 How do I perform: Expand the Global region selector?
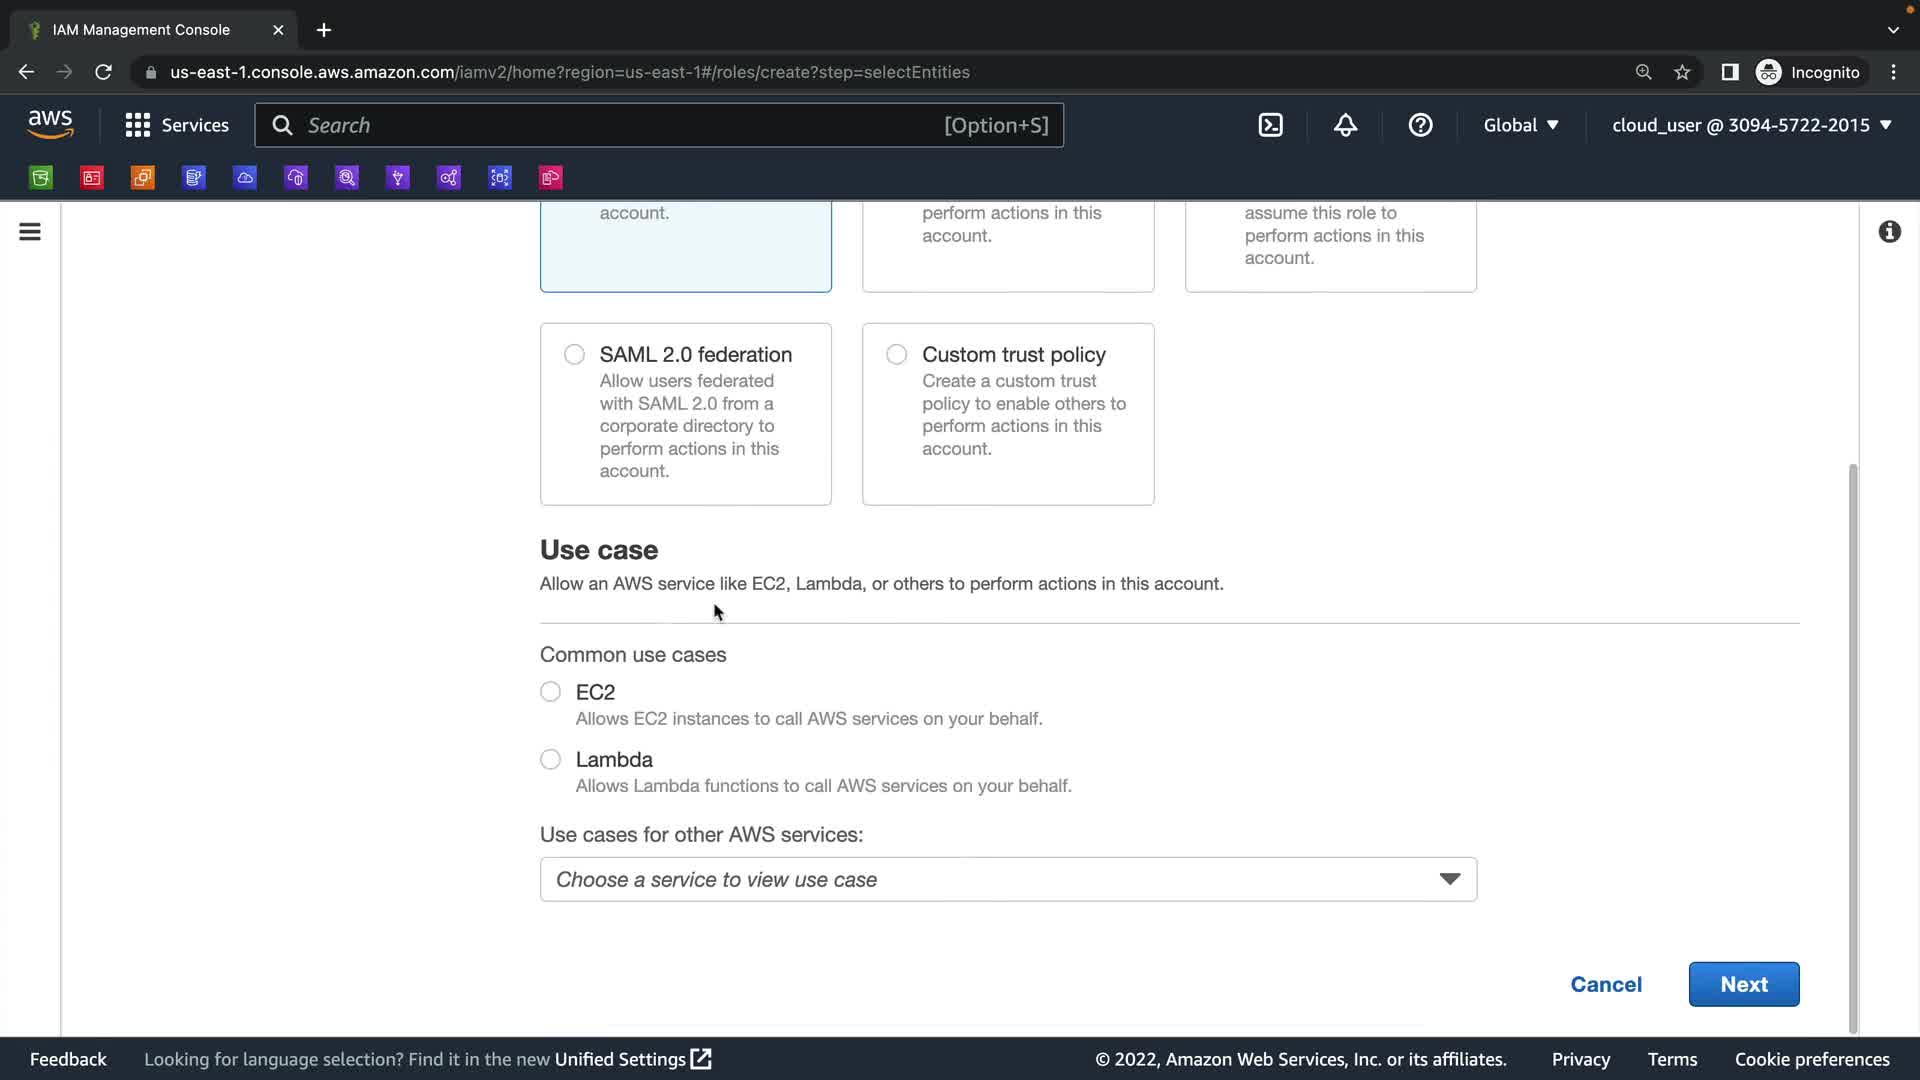coord(1520,125)
